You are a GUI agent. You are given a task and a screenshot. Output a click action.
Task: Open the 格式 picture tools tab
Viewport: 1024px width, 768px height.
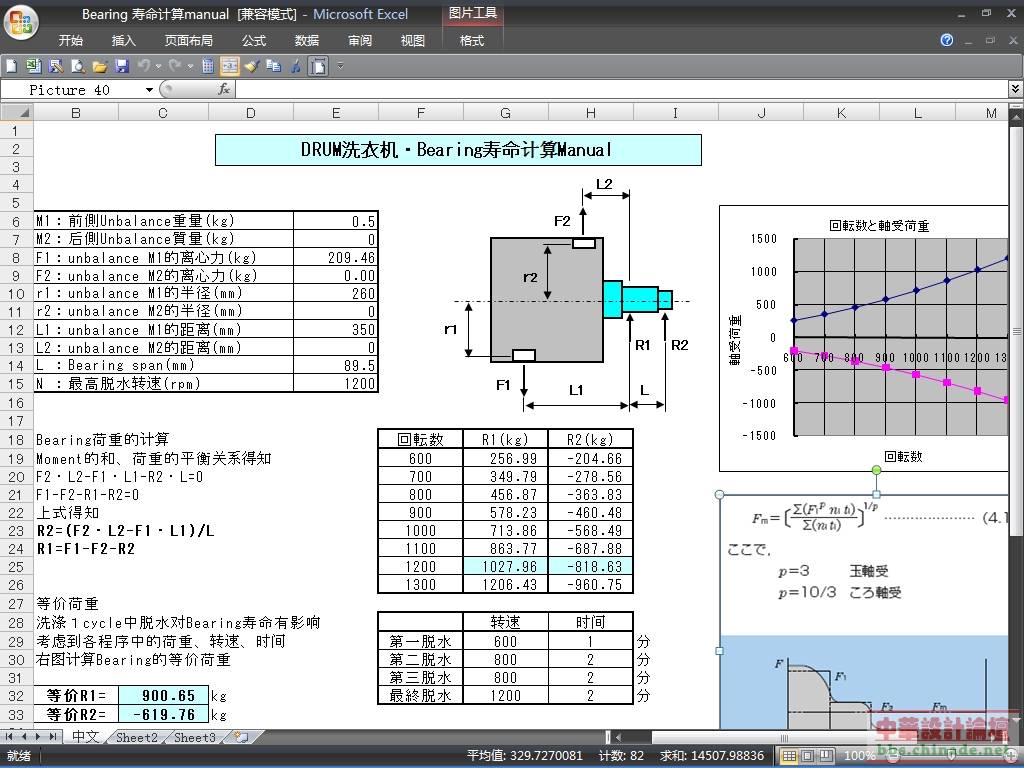pyautogui.click(x=472, y=40)
